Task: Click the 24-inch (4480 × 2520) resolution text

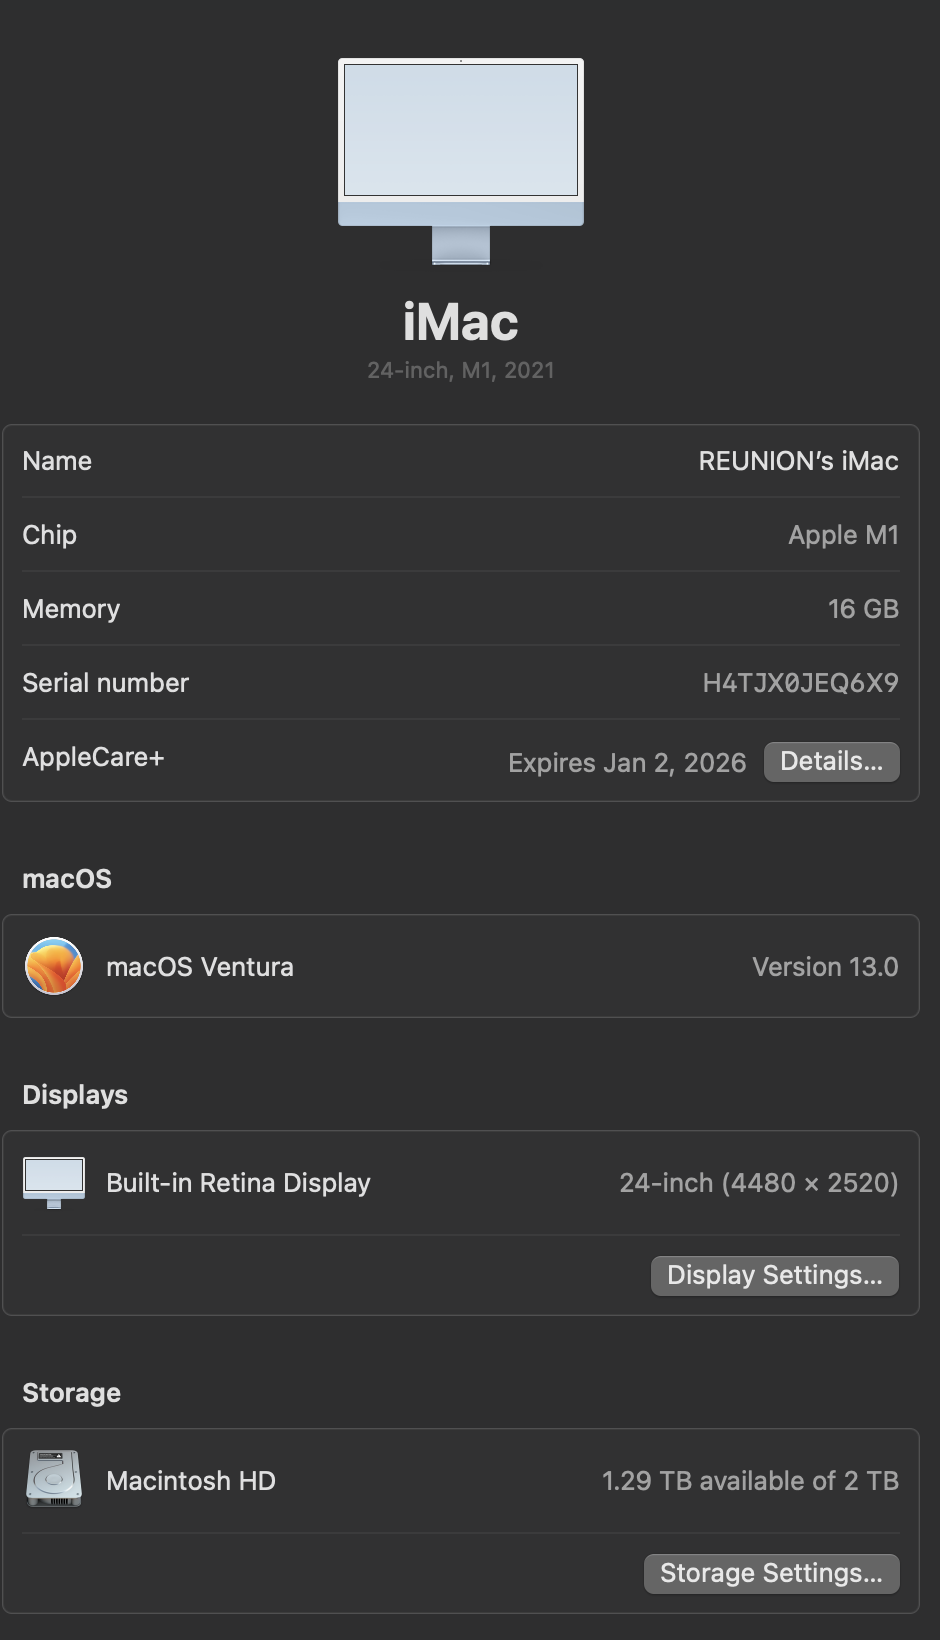Action: (758, 1183)
